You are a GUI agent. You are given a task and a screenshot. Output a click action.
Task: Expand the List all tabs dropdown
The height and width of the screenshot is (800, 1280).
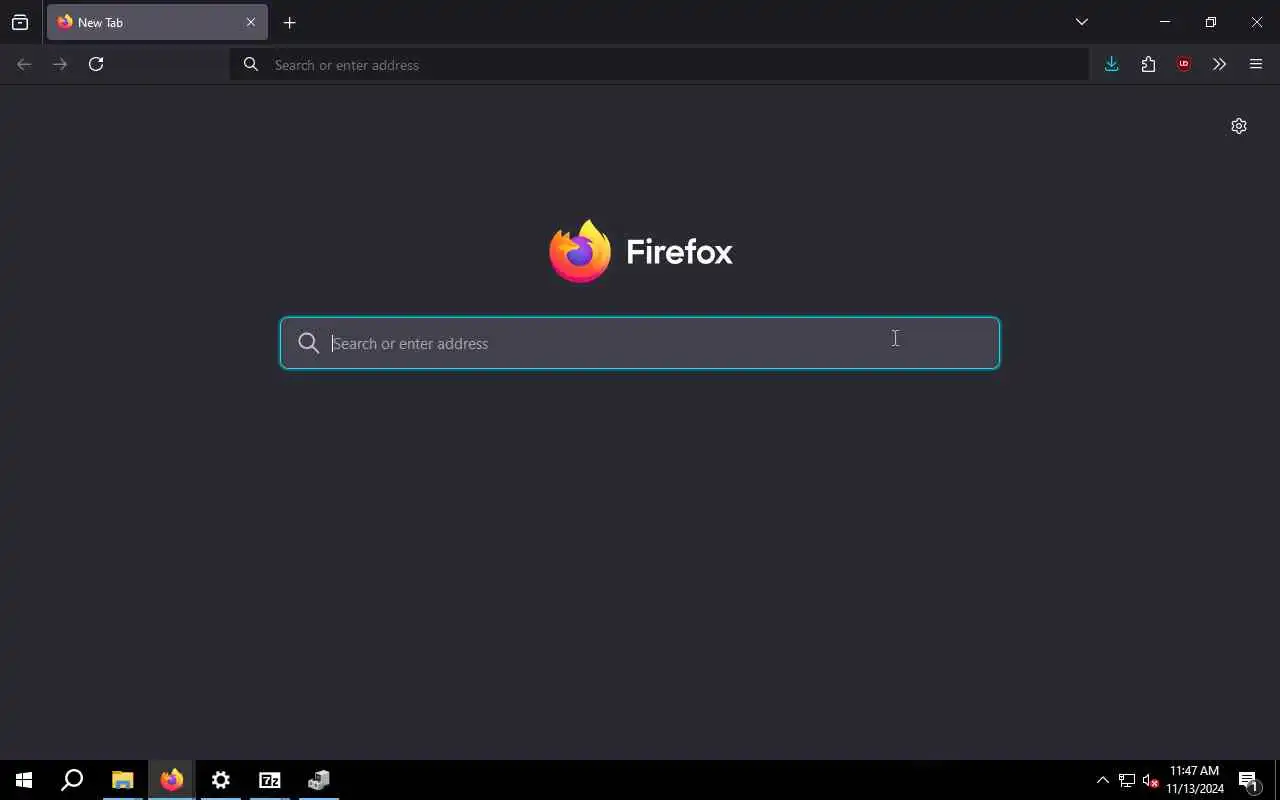1081,22
